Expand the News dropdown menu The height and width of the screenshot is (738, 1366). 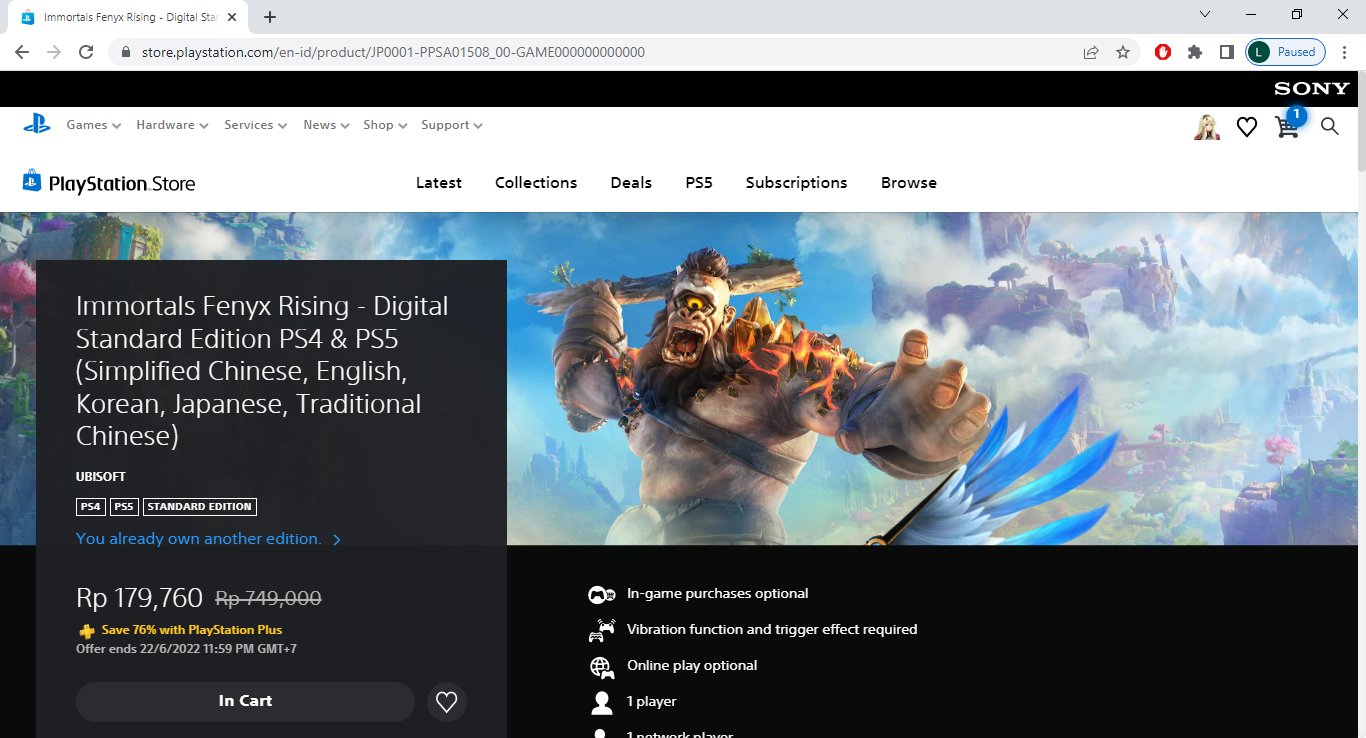pos(326,125)
